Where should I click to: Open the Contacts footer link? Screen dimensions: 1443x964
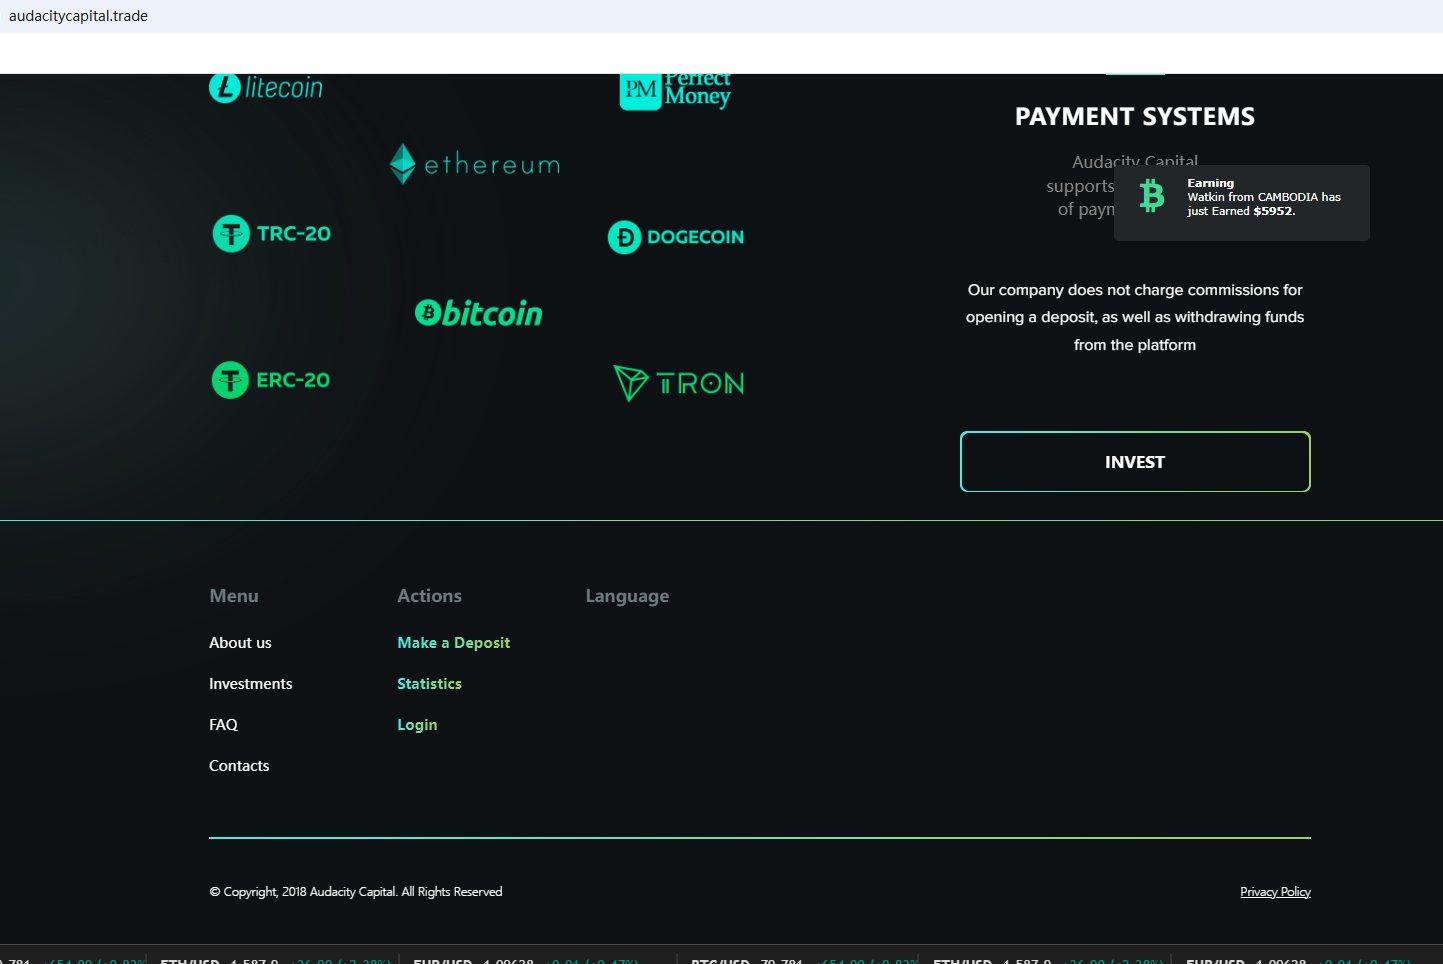click(x=239, y=766)
